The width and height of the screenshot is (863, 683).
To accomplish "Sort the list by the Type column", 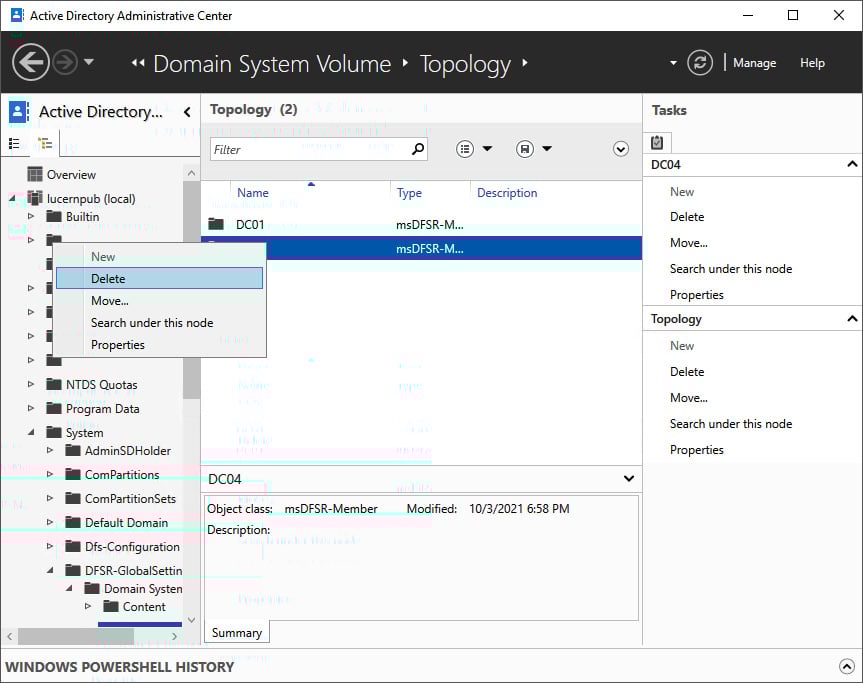I will [409, 193].
